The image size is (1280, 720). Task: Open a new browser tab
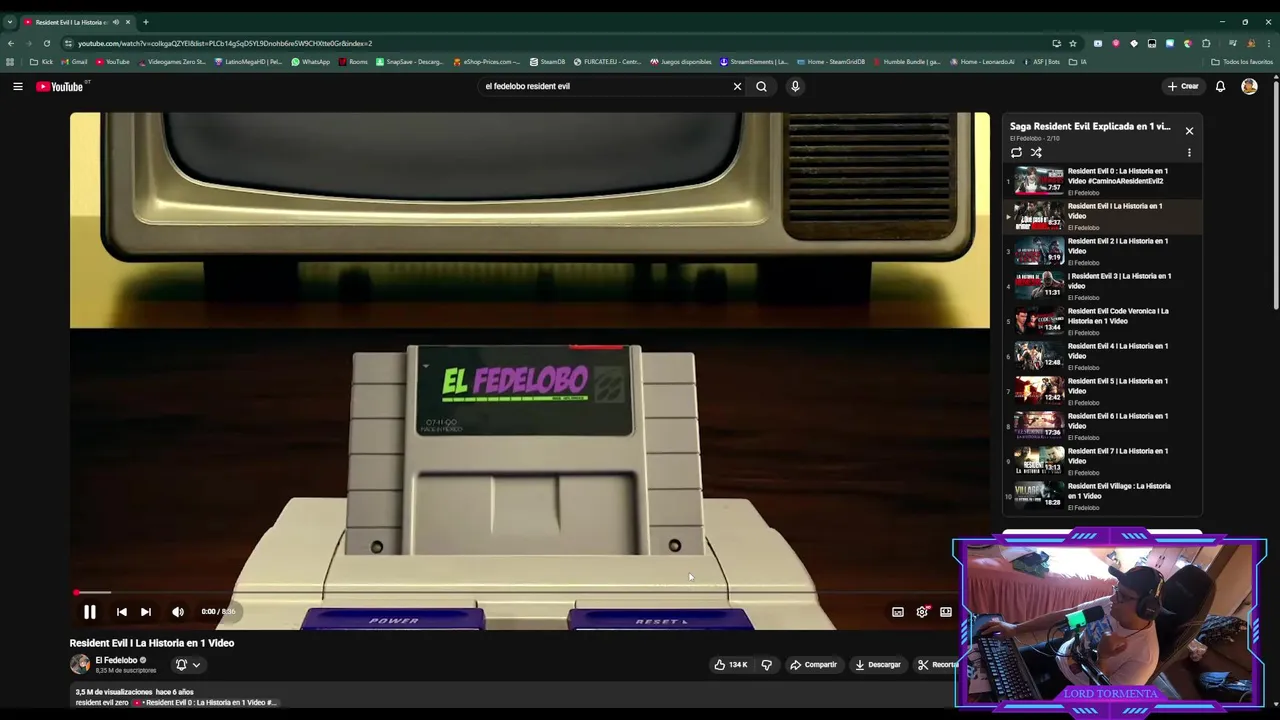pyautogui.click(x=146, y=22)
